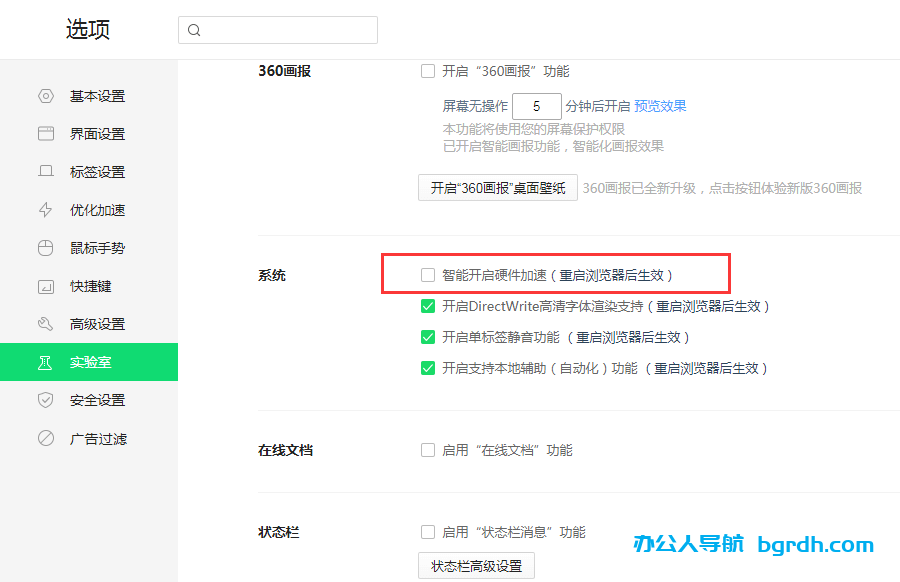Click the 实验室 flask icon
Image resolution: width=900 pixels, height=582 pixels.
pos(45,362)
